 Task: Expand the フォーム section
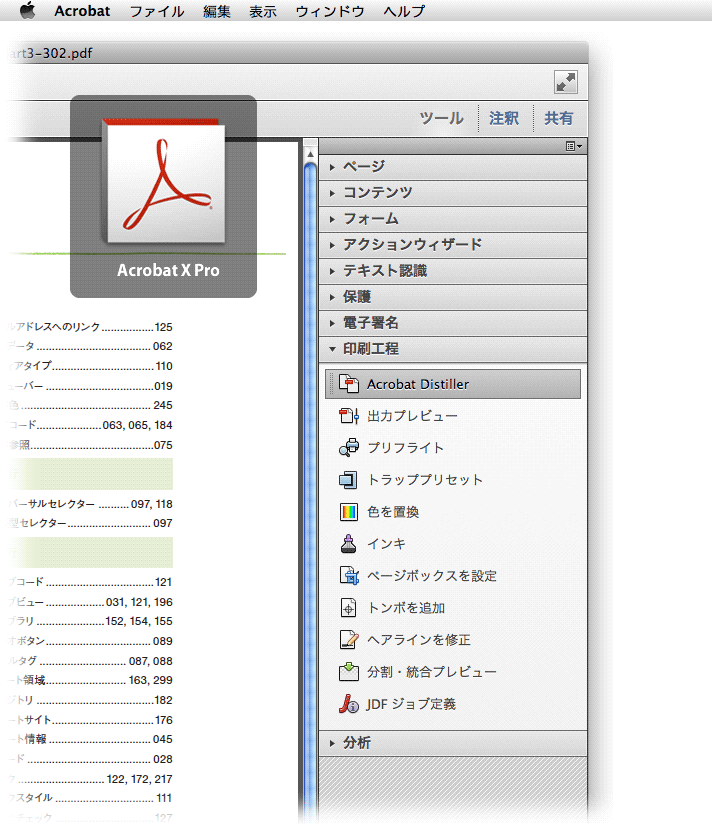[453, 219]
